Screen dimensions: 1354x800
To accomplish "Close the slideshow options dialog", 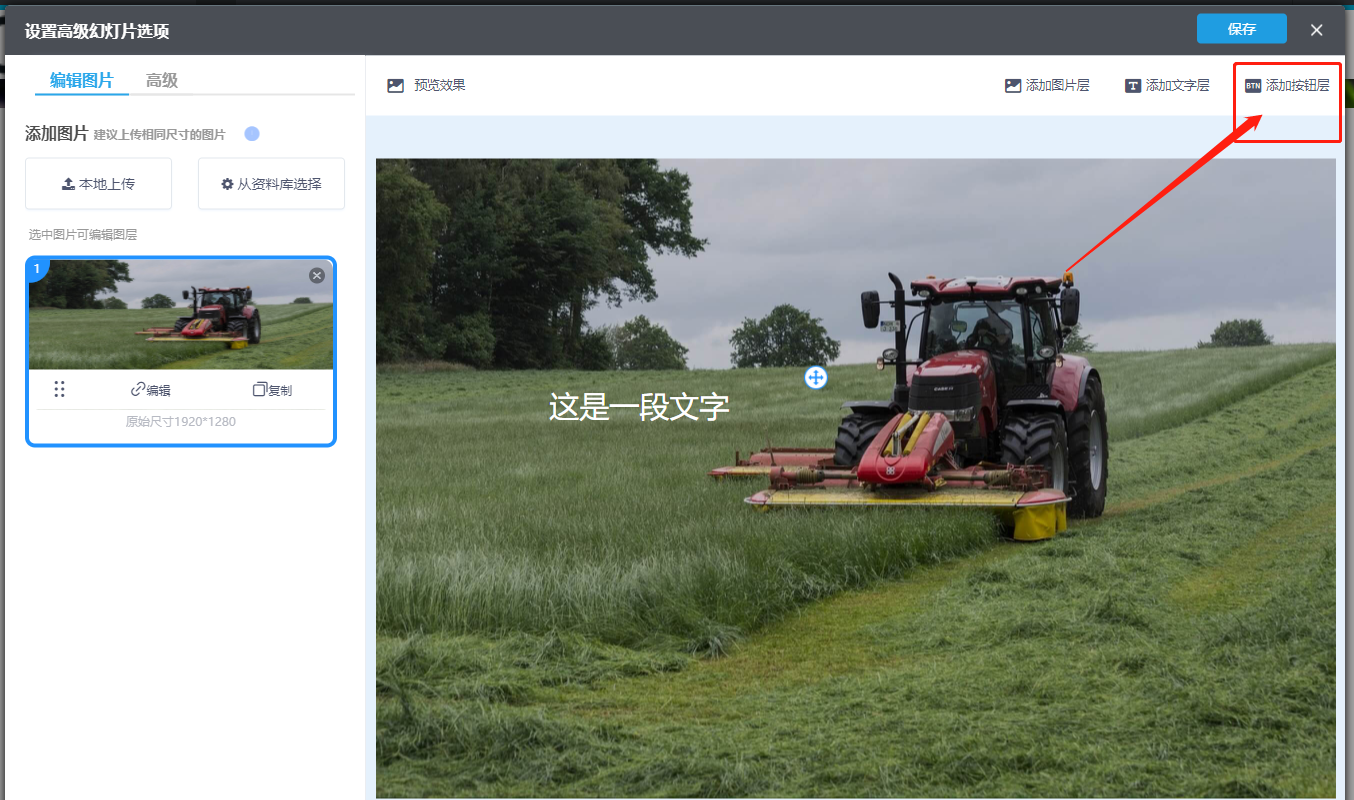I will pyautogui.click(x=1316, y=30).
